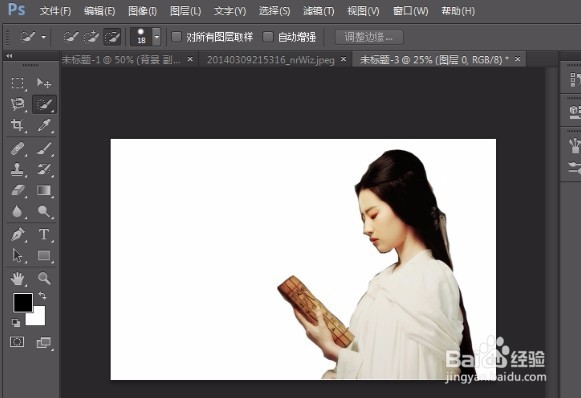Open the 滤镜(T) menu
This screenshot has height=398, width=581.
319,11
